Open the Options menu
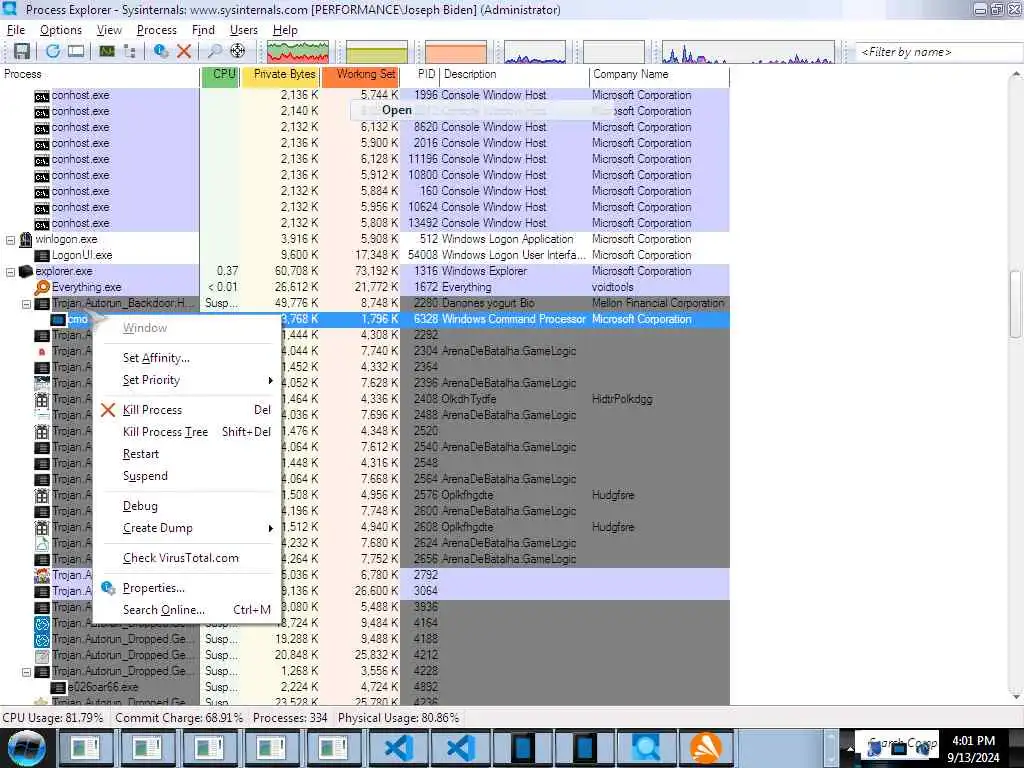The image size is (1024, 768). coord(61,30)
